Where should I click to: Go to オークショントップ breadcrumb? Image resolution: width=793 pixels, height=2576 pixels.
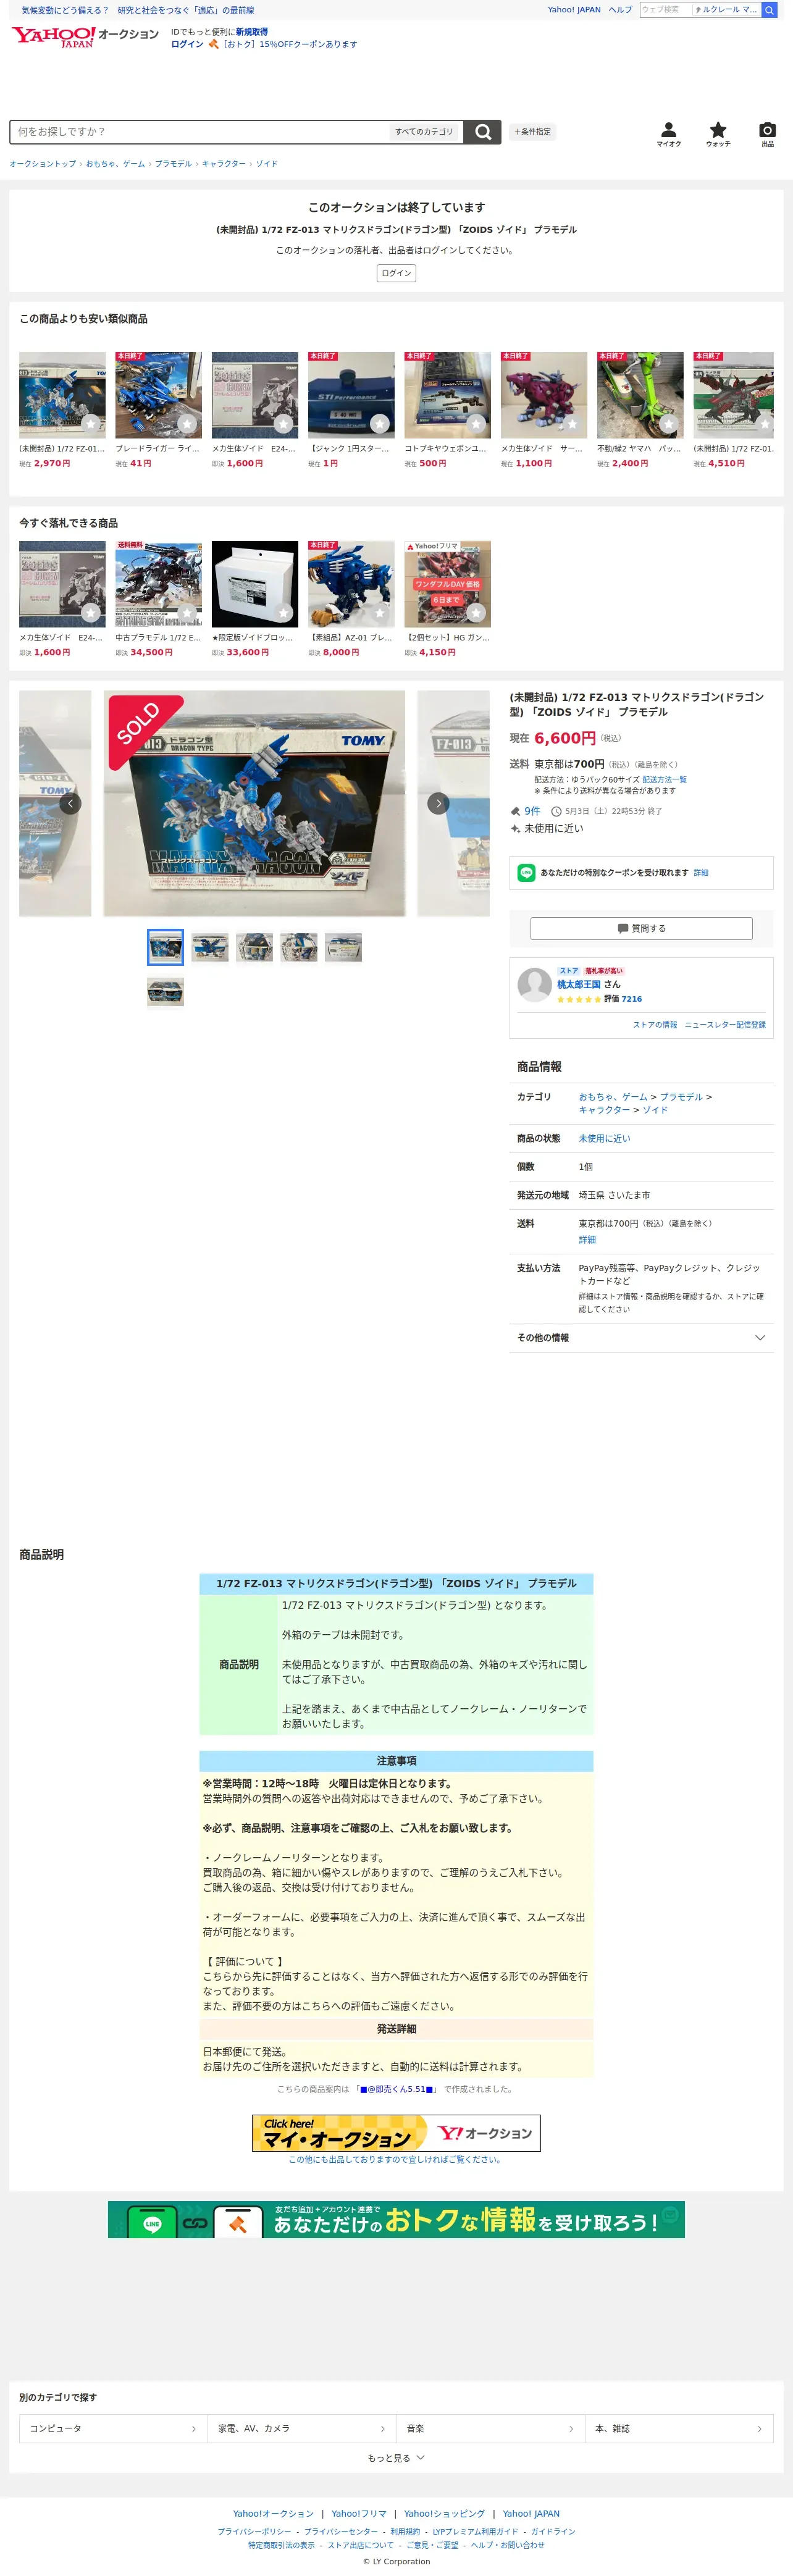43,164
